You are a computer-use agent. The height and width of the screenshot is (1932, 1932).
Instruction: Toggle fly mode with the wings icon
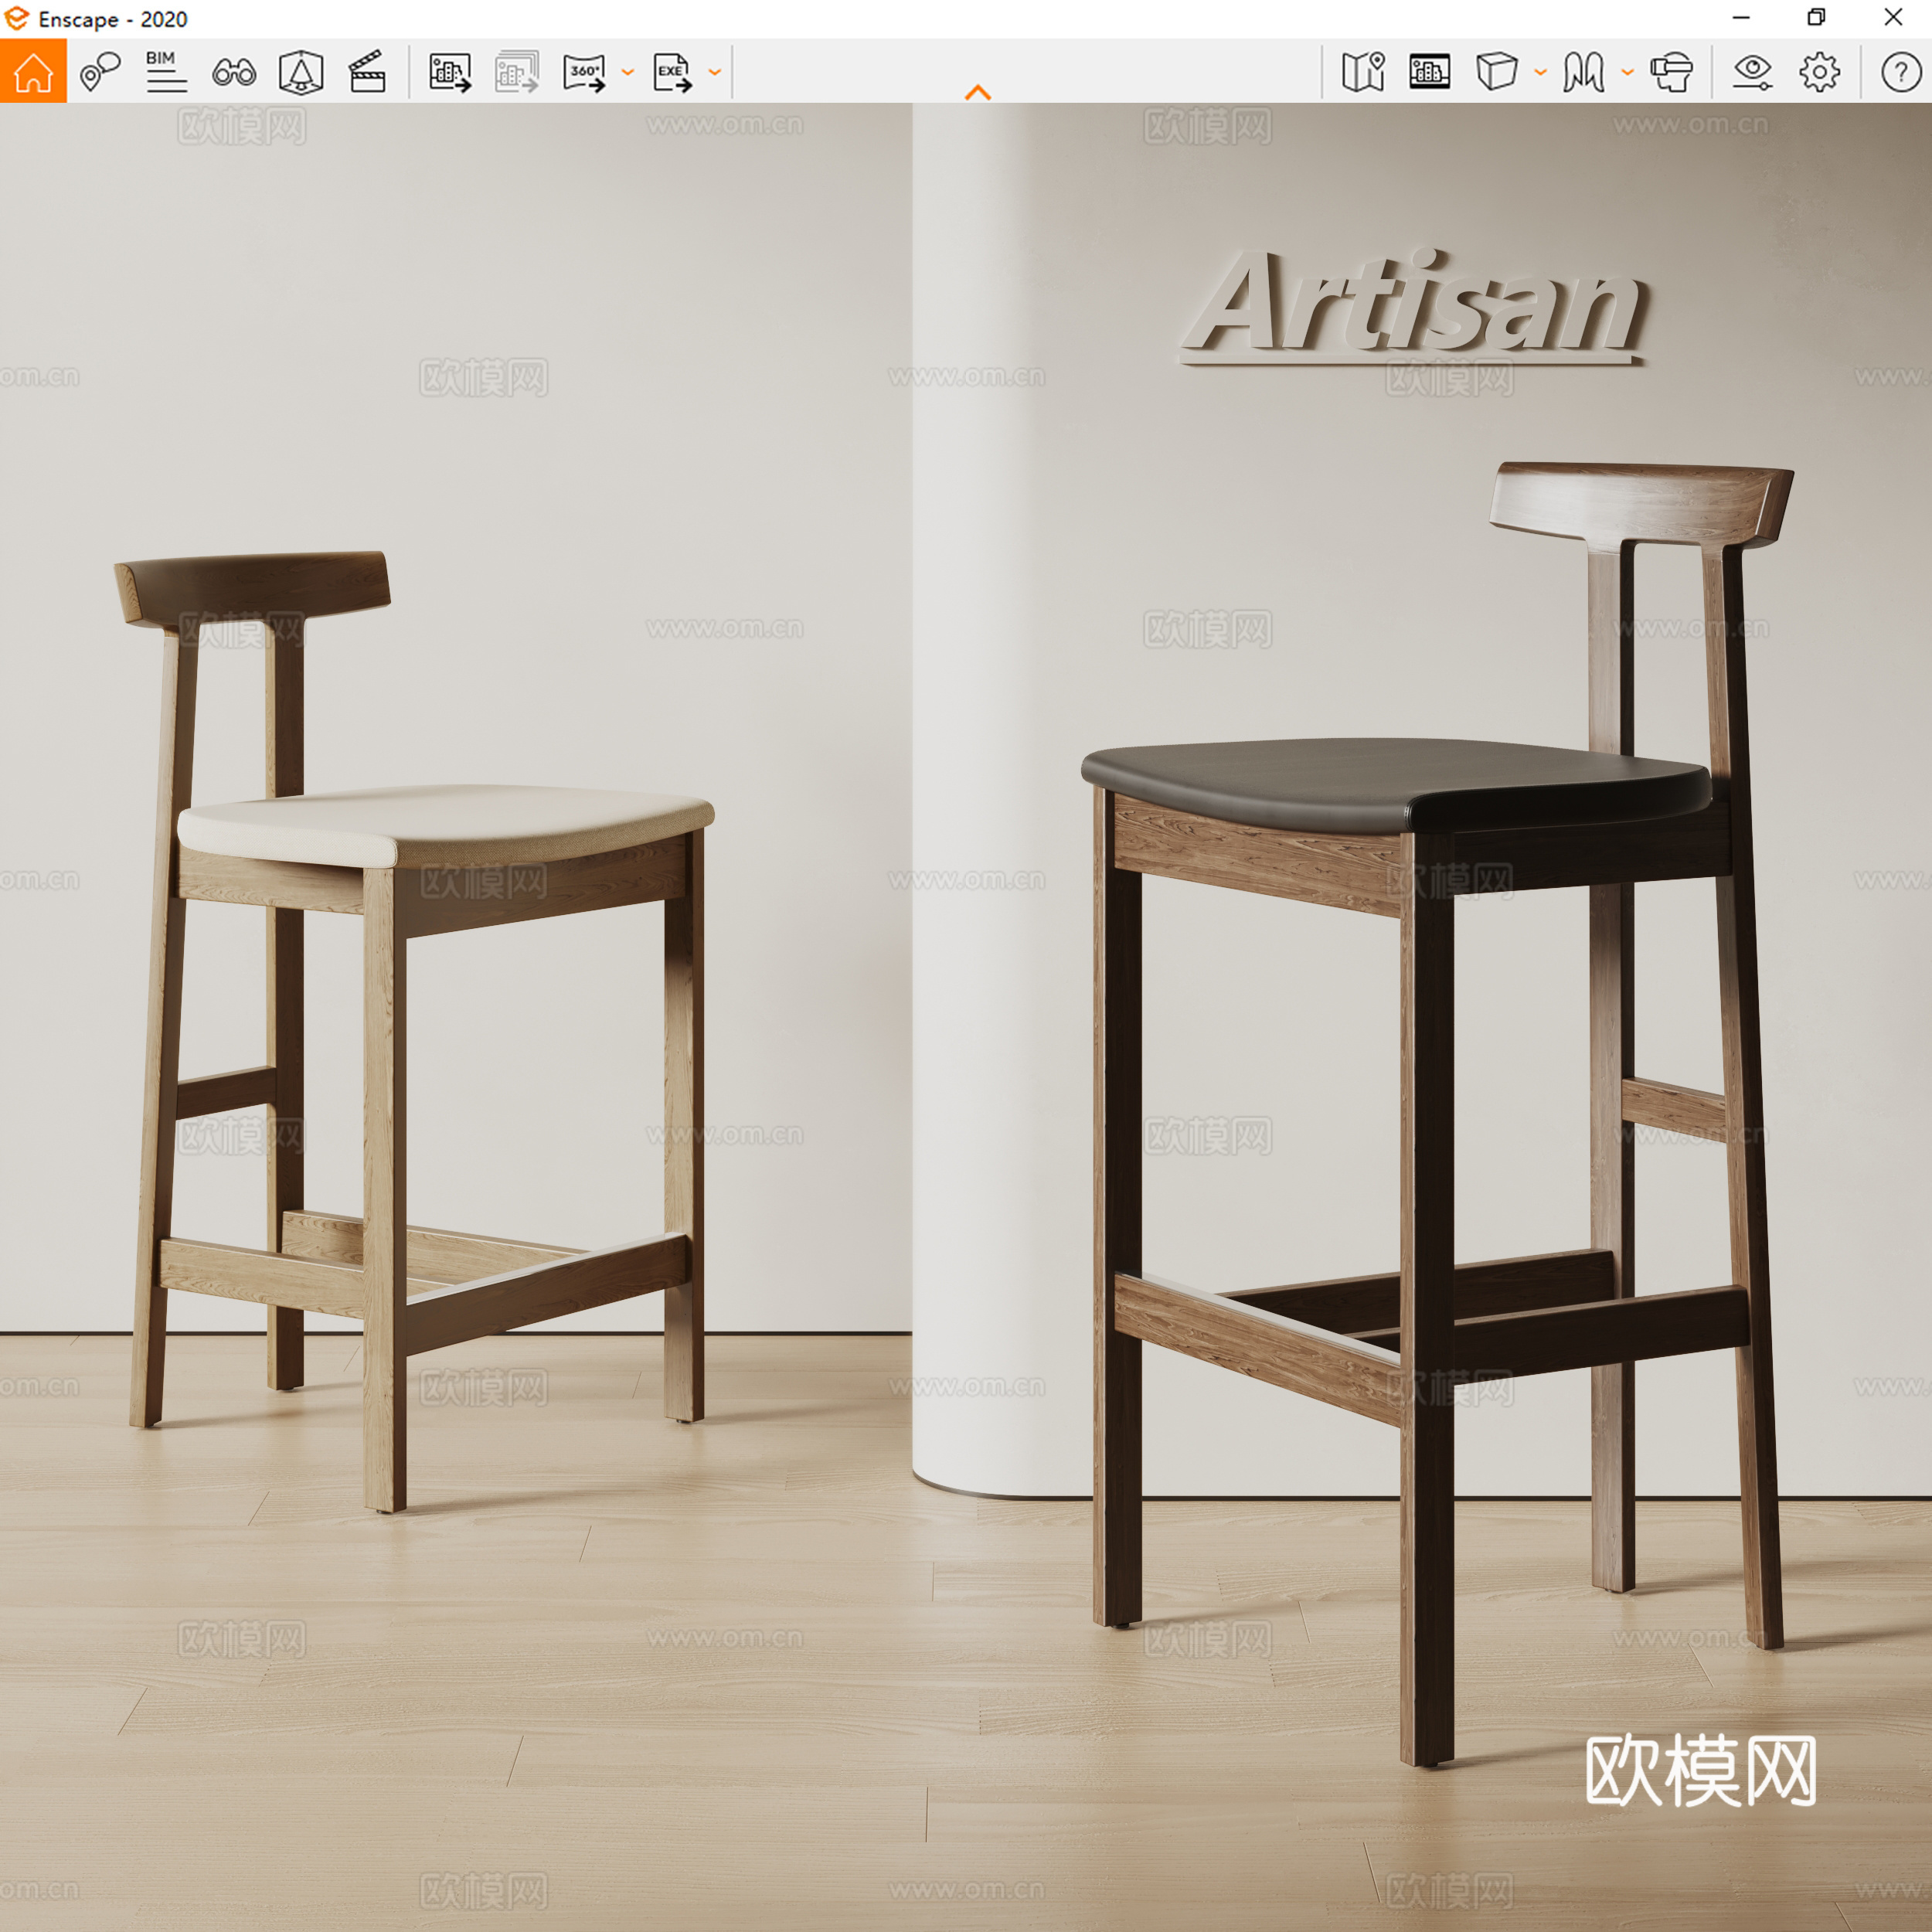(x=1586, y=73)
